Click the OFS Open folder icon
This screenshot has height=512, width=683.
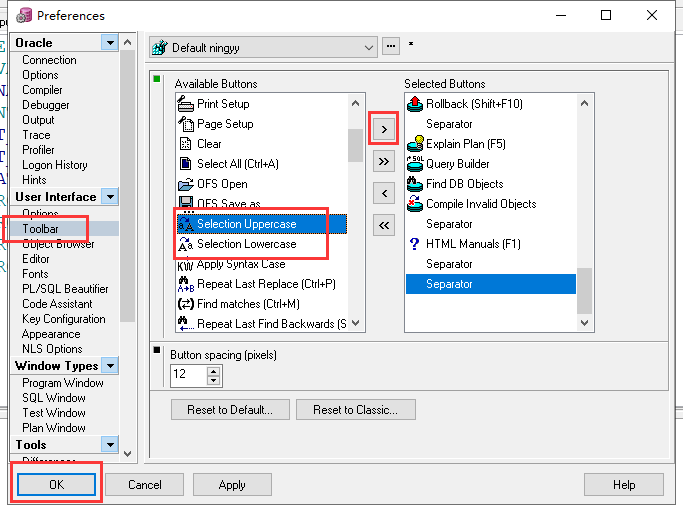tap(186, 184)
